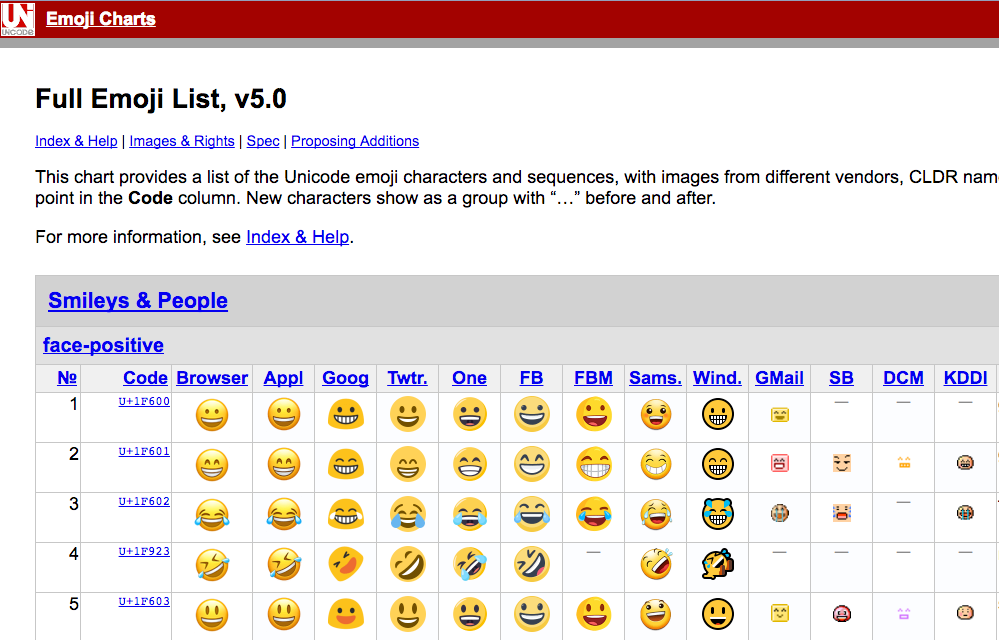999x640 pixels.
Task: Select Twitter's face with tears of joy emoji
Action: click(x=407, y=516)
